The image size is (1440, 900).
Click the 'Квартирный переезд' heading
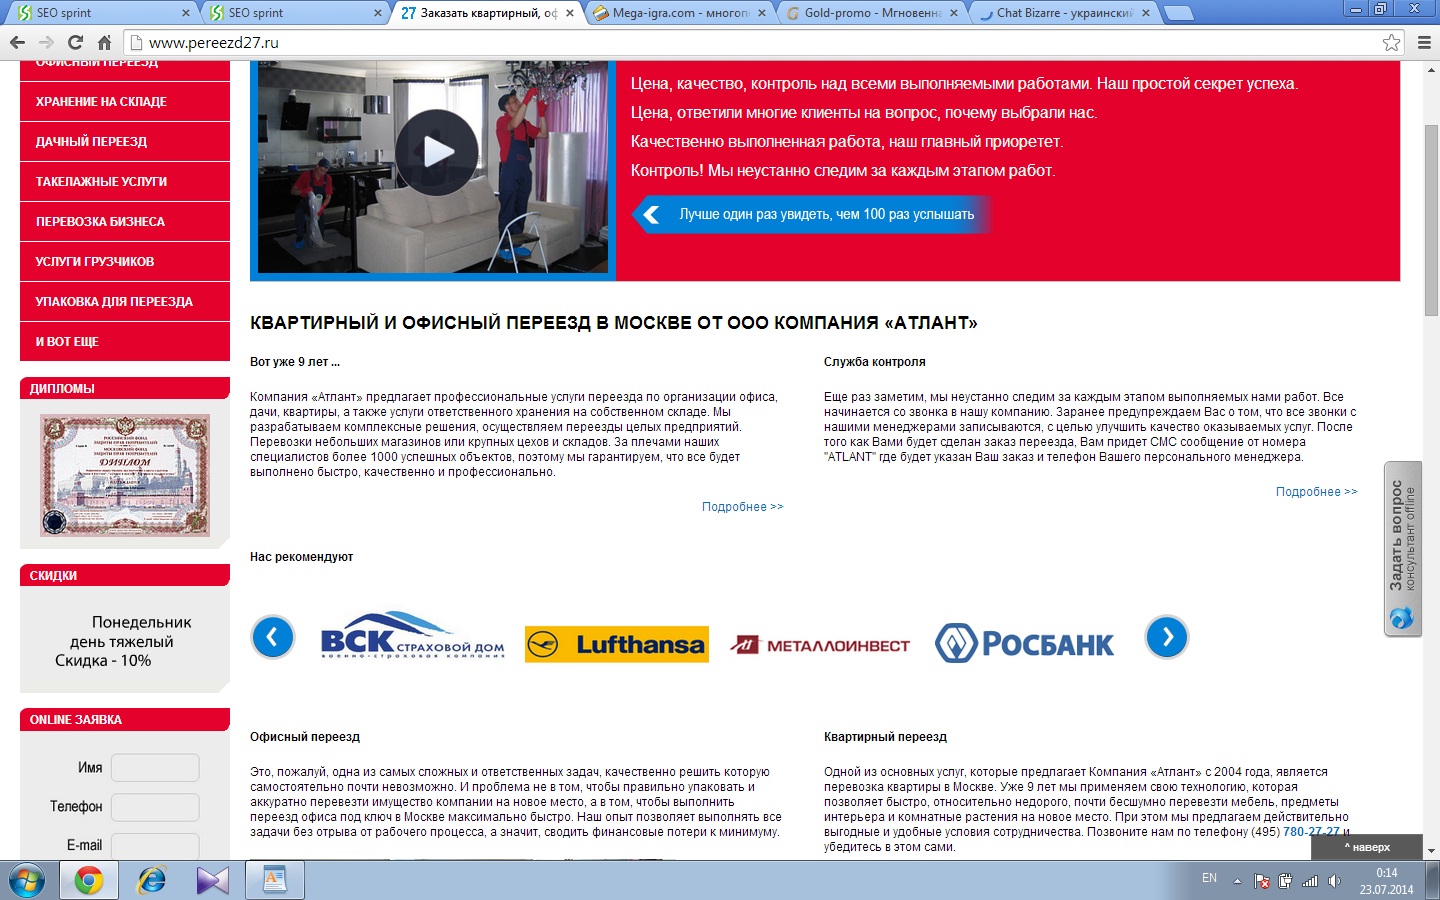(885, 737)
